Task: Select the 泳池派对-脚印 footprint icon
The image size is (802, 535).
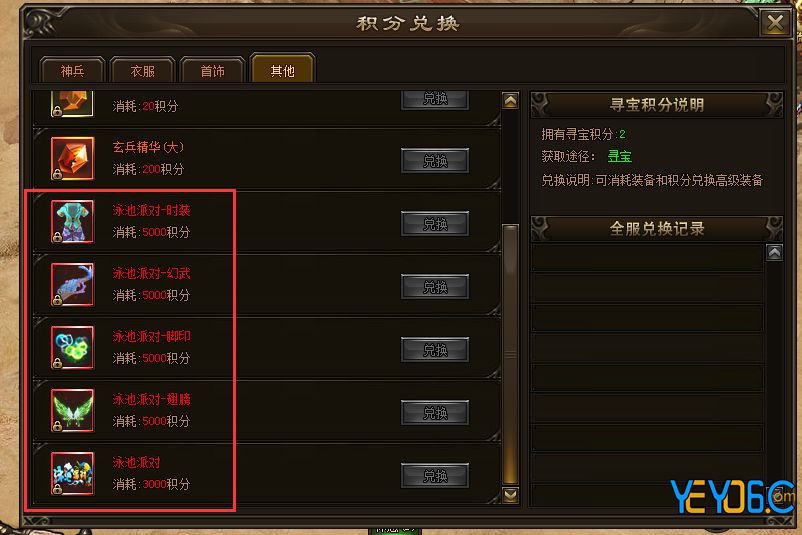Action: pyautogui.click(x=72, y=347)
